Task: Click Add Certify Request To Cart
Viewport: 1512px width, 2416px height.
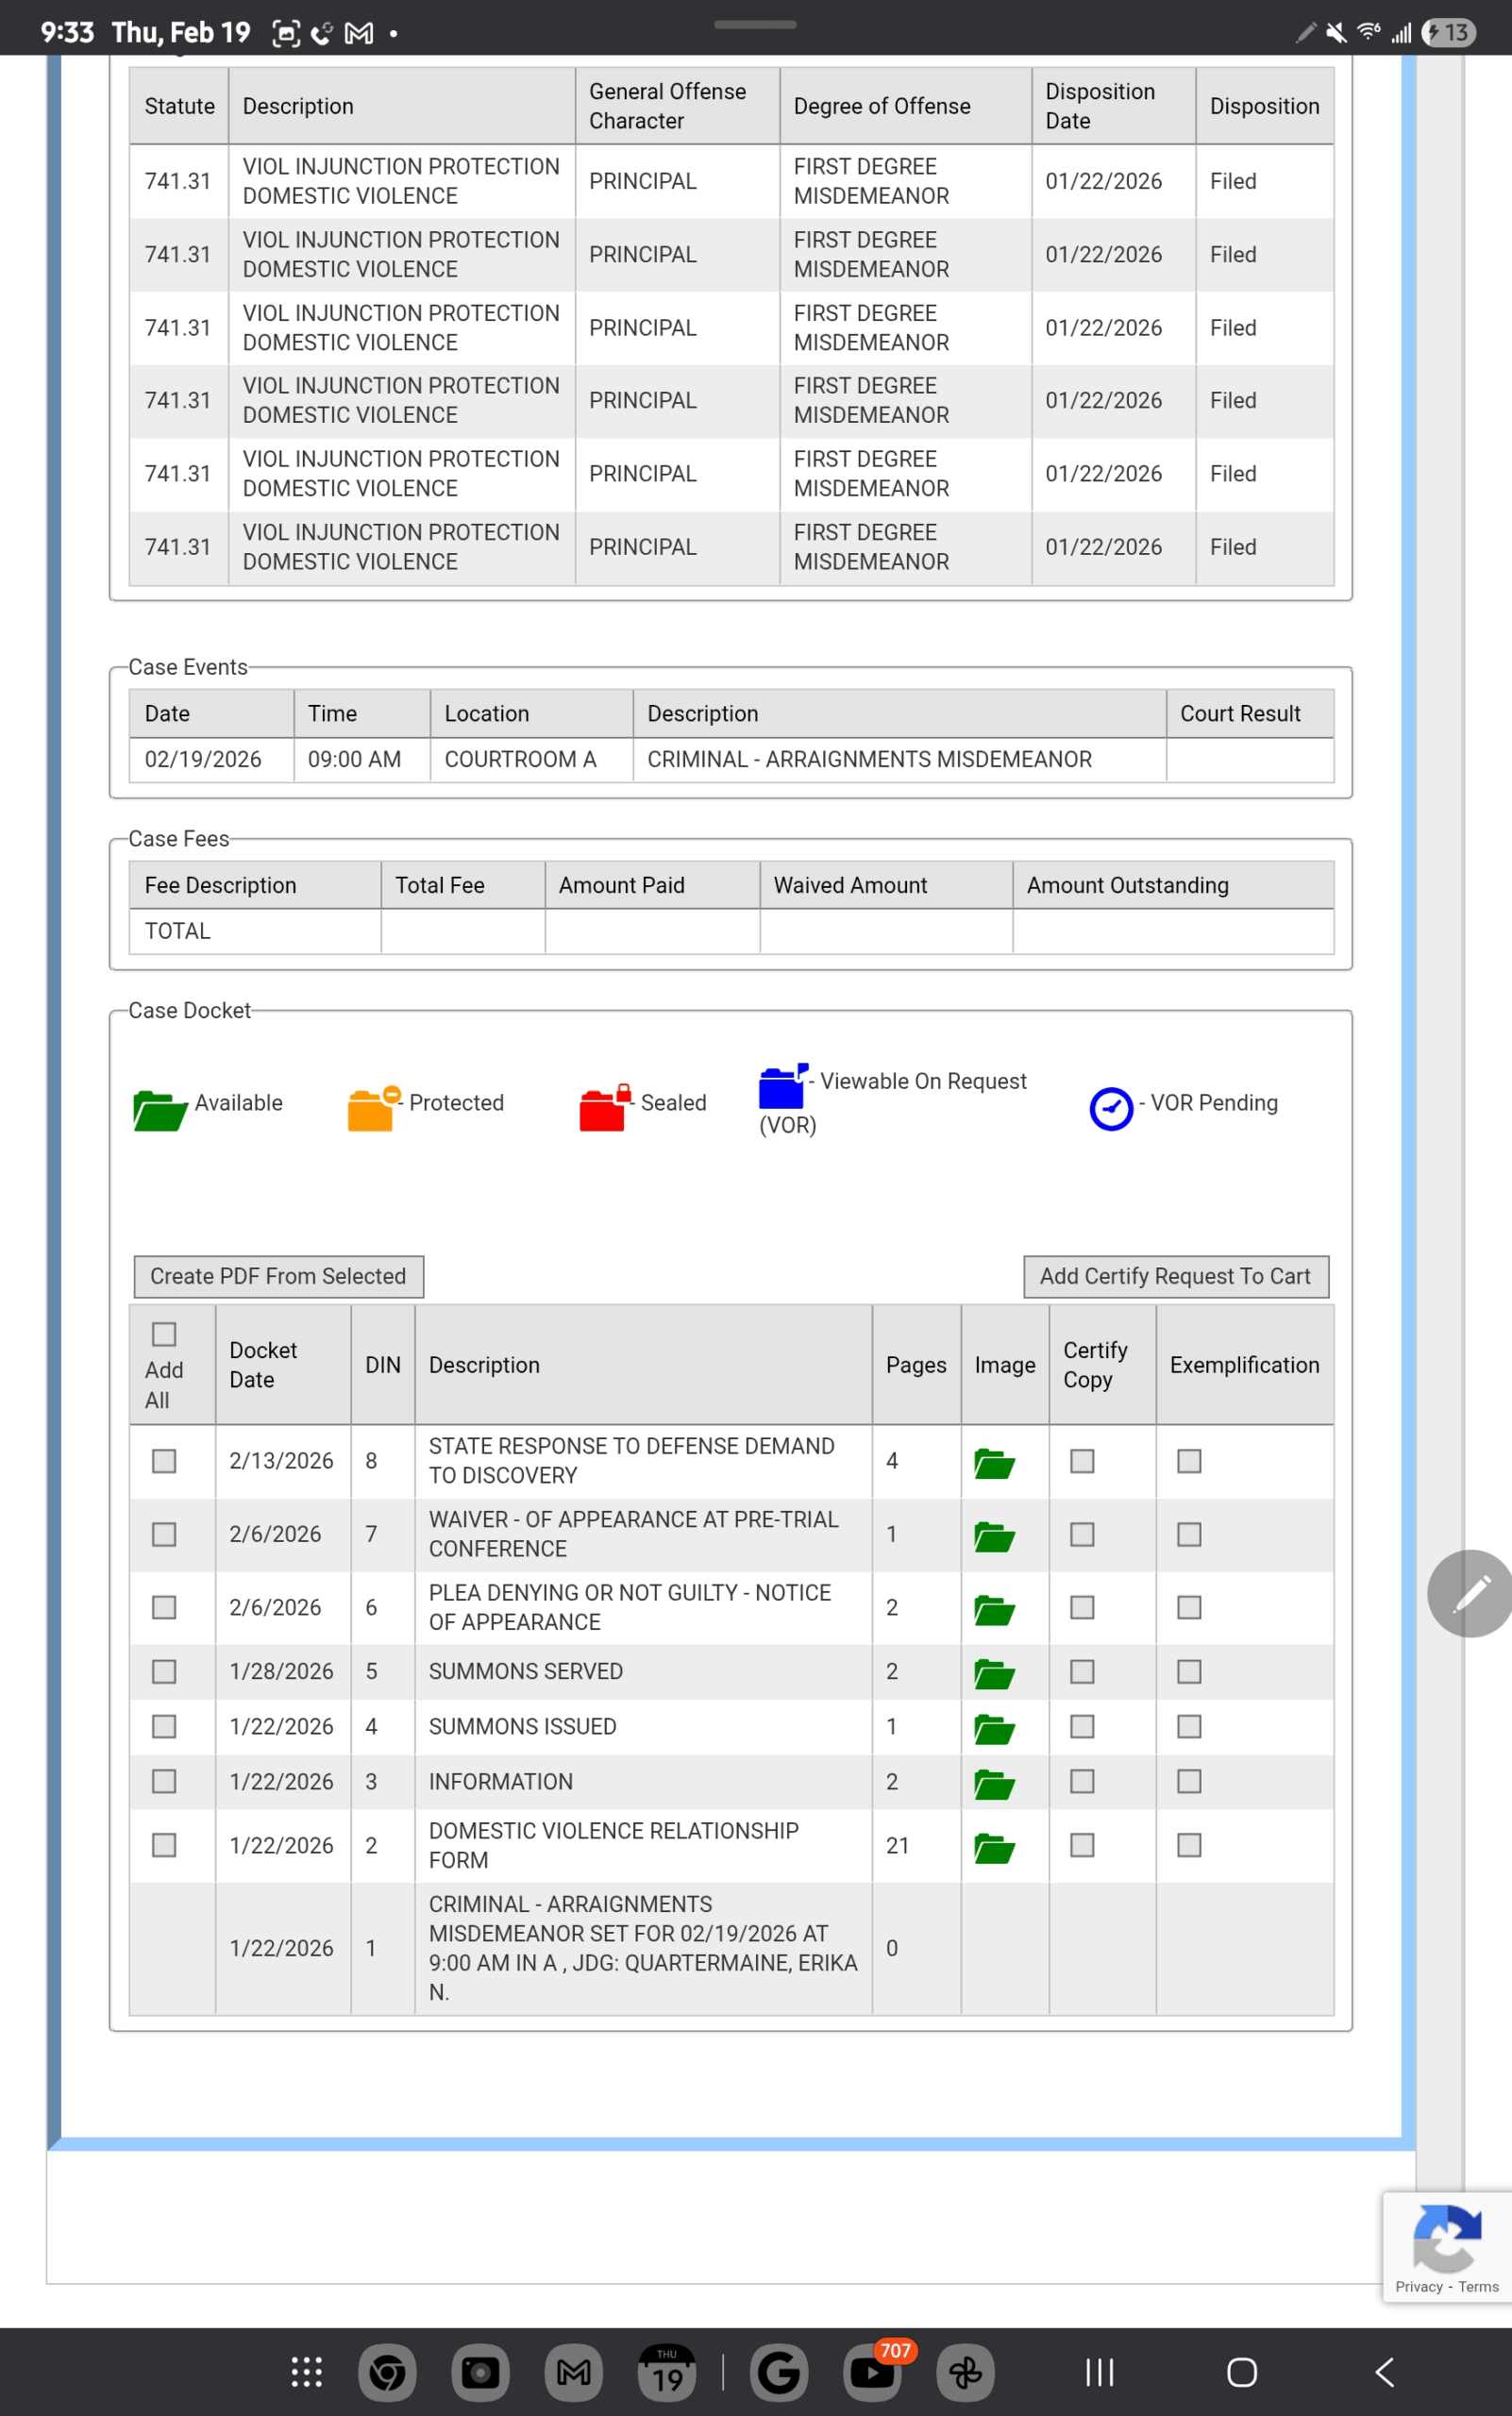Action: click(x=1175, y=1276)
